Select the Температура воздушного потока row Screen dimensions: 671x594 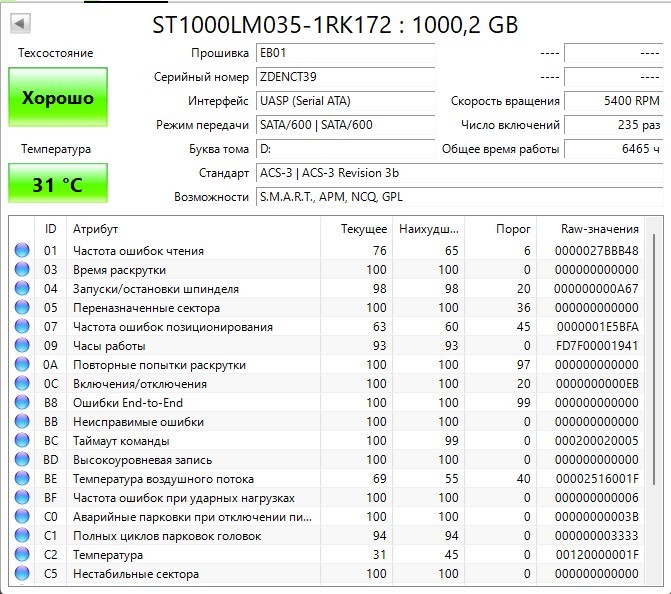[326, 478]
